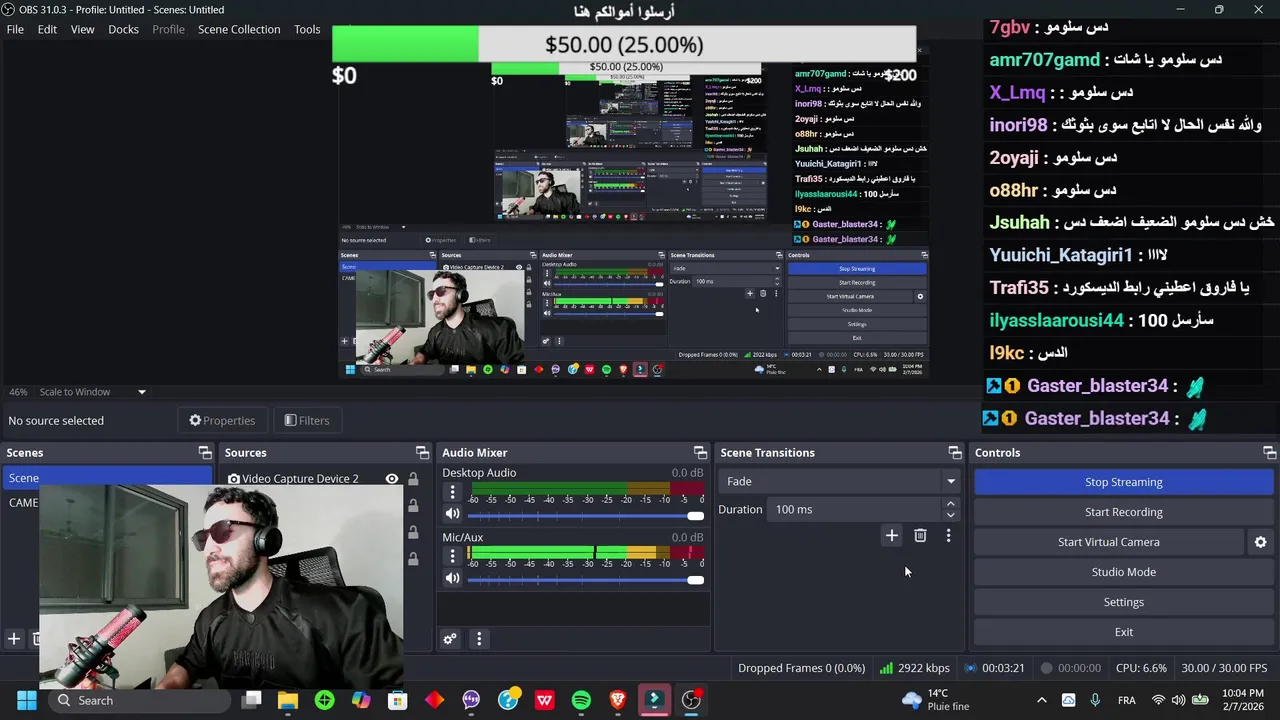Enable Studio Mode
Screen dimensions: 1280x720
[1123, 572]
